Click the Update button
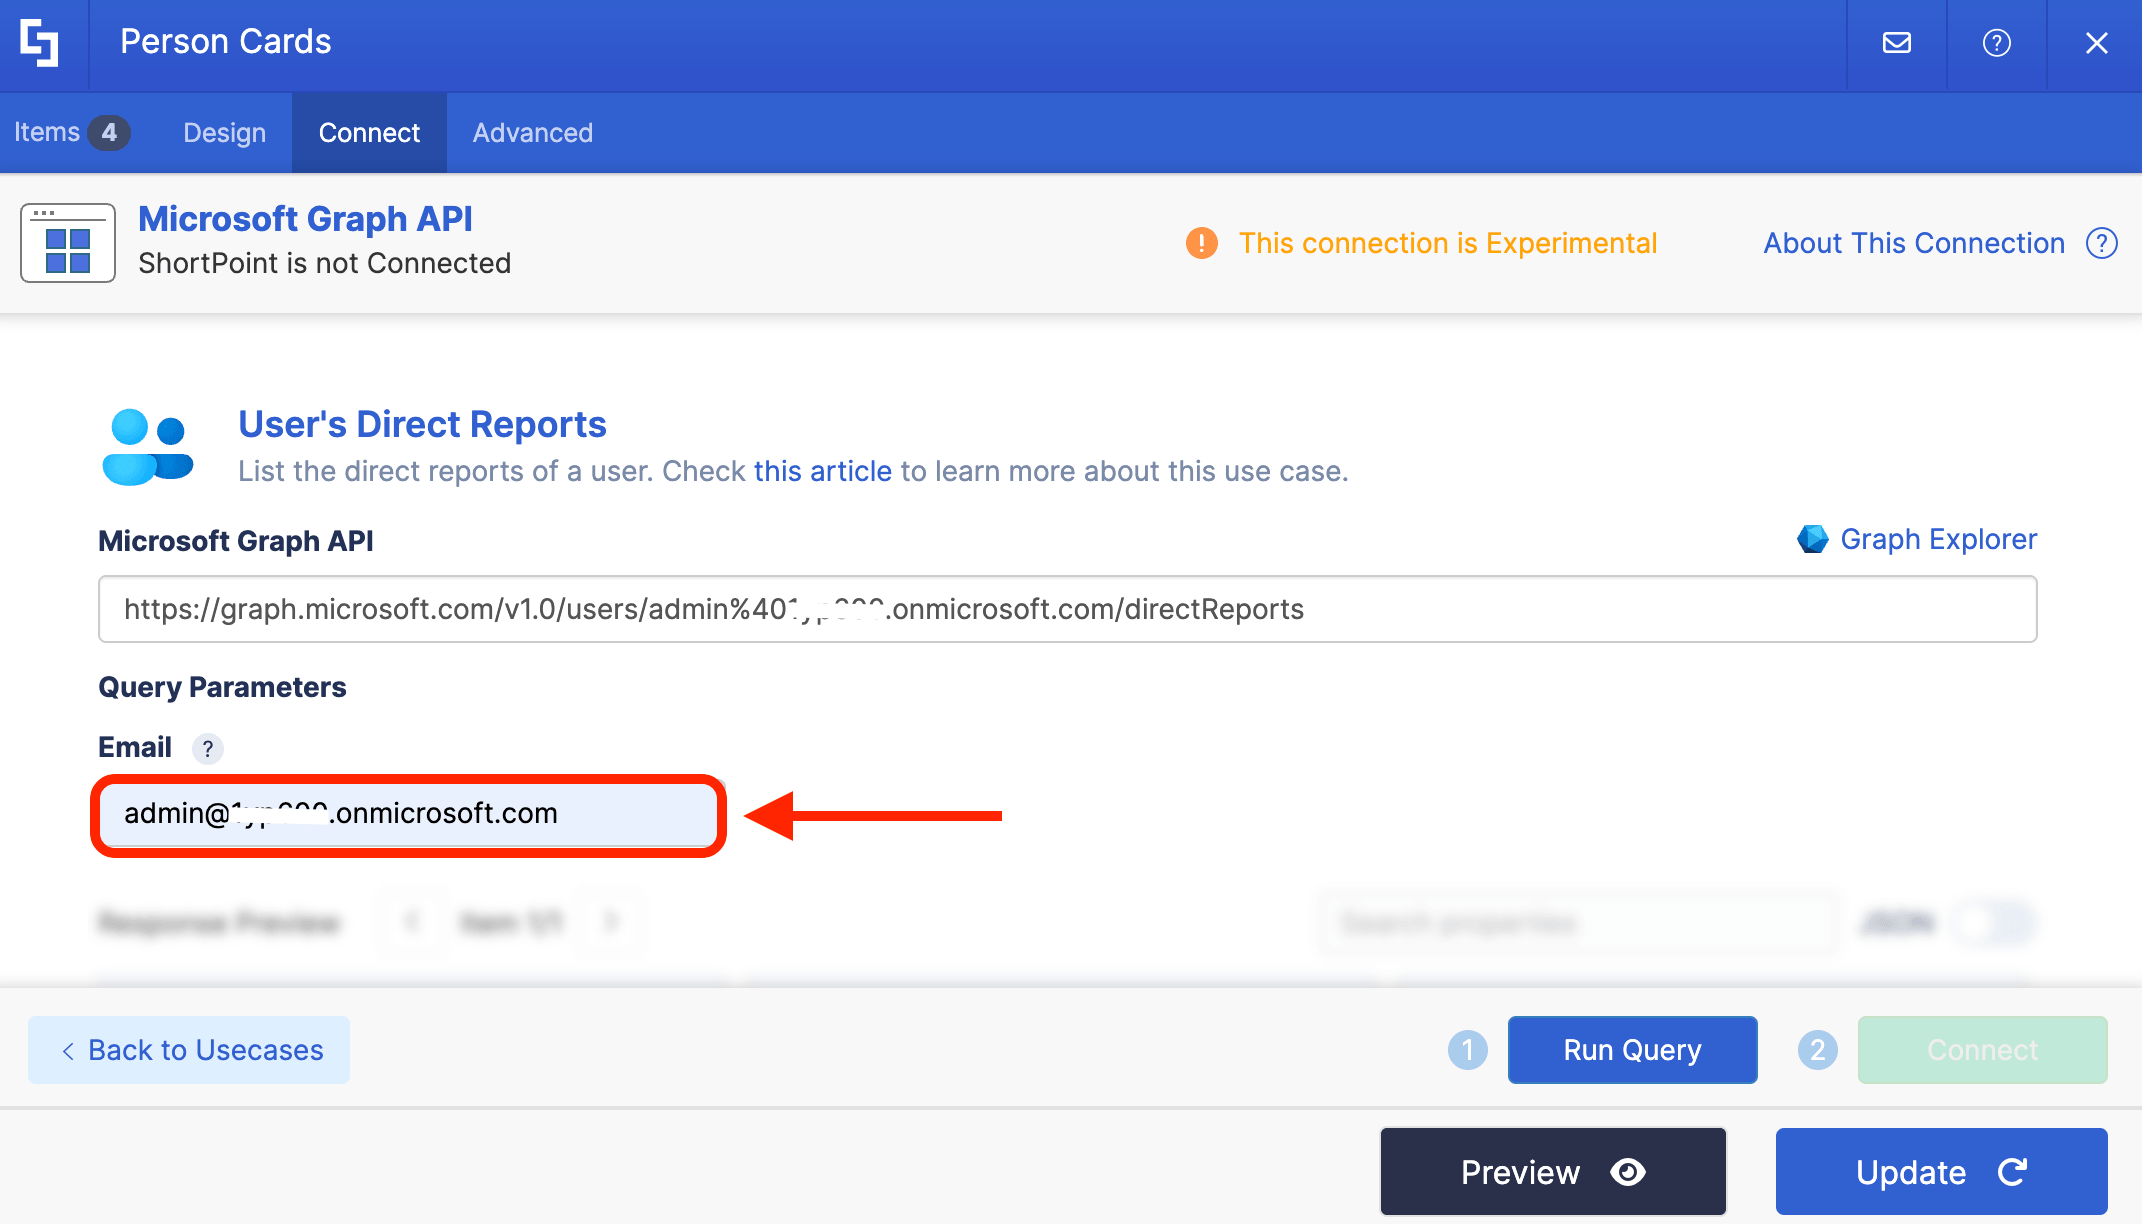This screenshot has width=2142, height=1224. click(x=1941, y=1171)
